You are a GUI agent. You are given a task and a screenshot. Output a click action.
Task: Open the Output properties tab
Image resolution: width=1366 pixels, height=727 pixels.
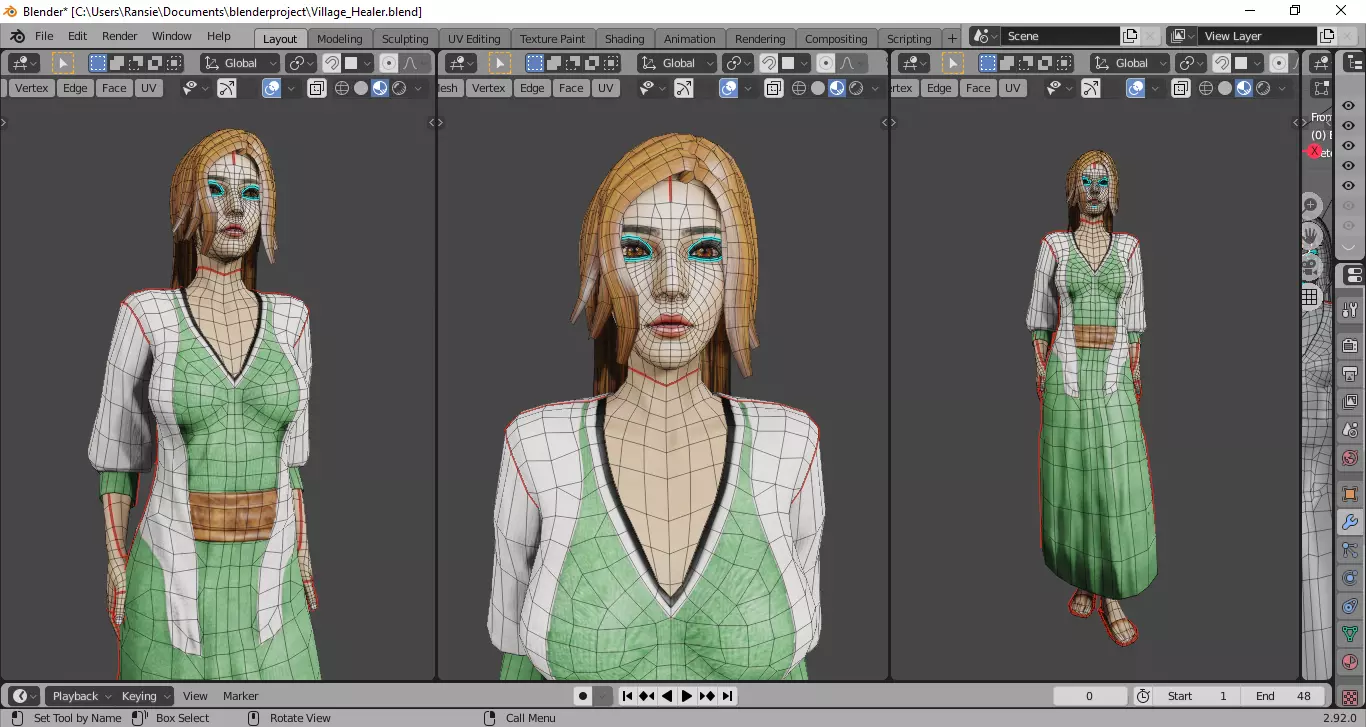pos(1350,374)
